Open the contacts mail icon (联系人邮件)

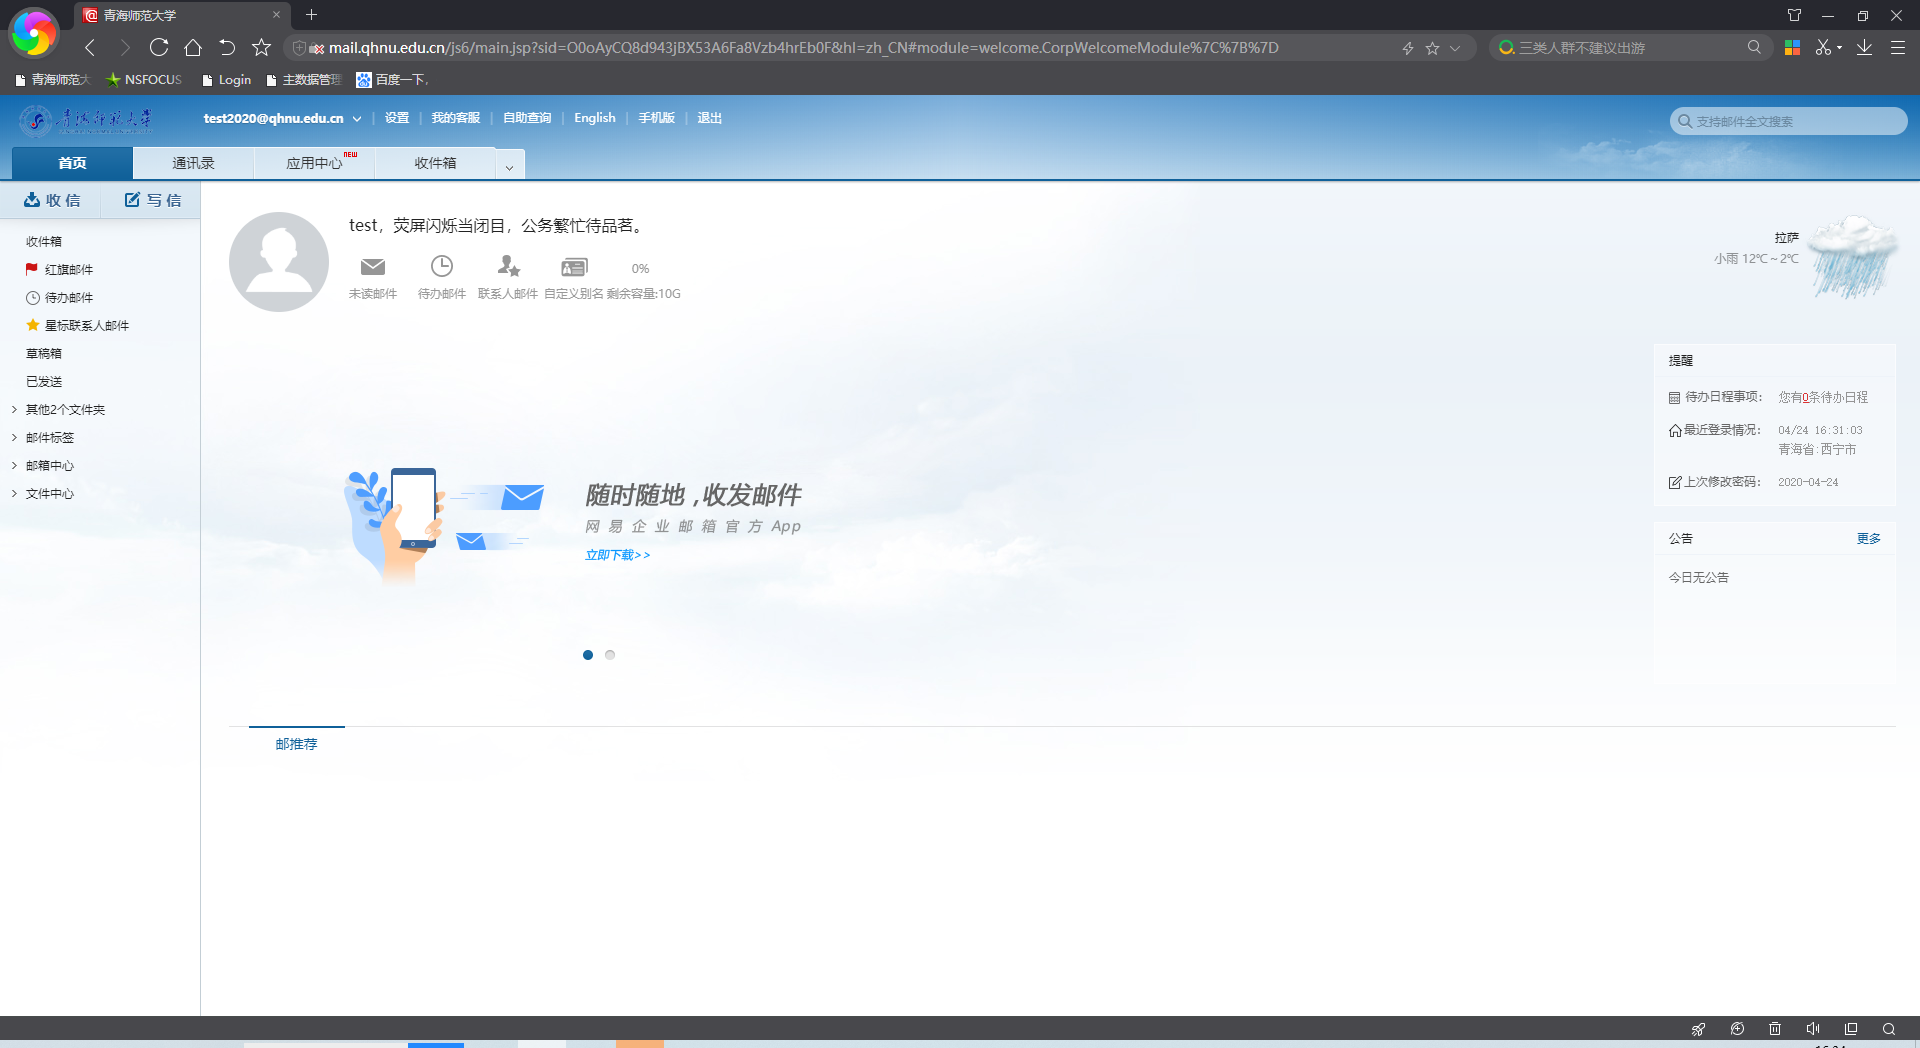pyautogui.click(x=509, y=266)
